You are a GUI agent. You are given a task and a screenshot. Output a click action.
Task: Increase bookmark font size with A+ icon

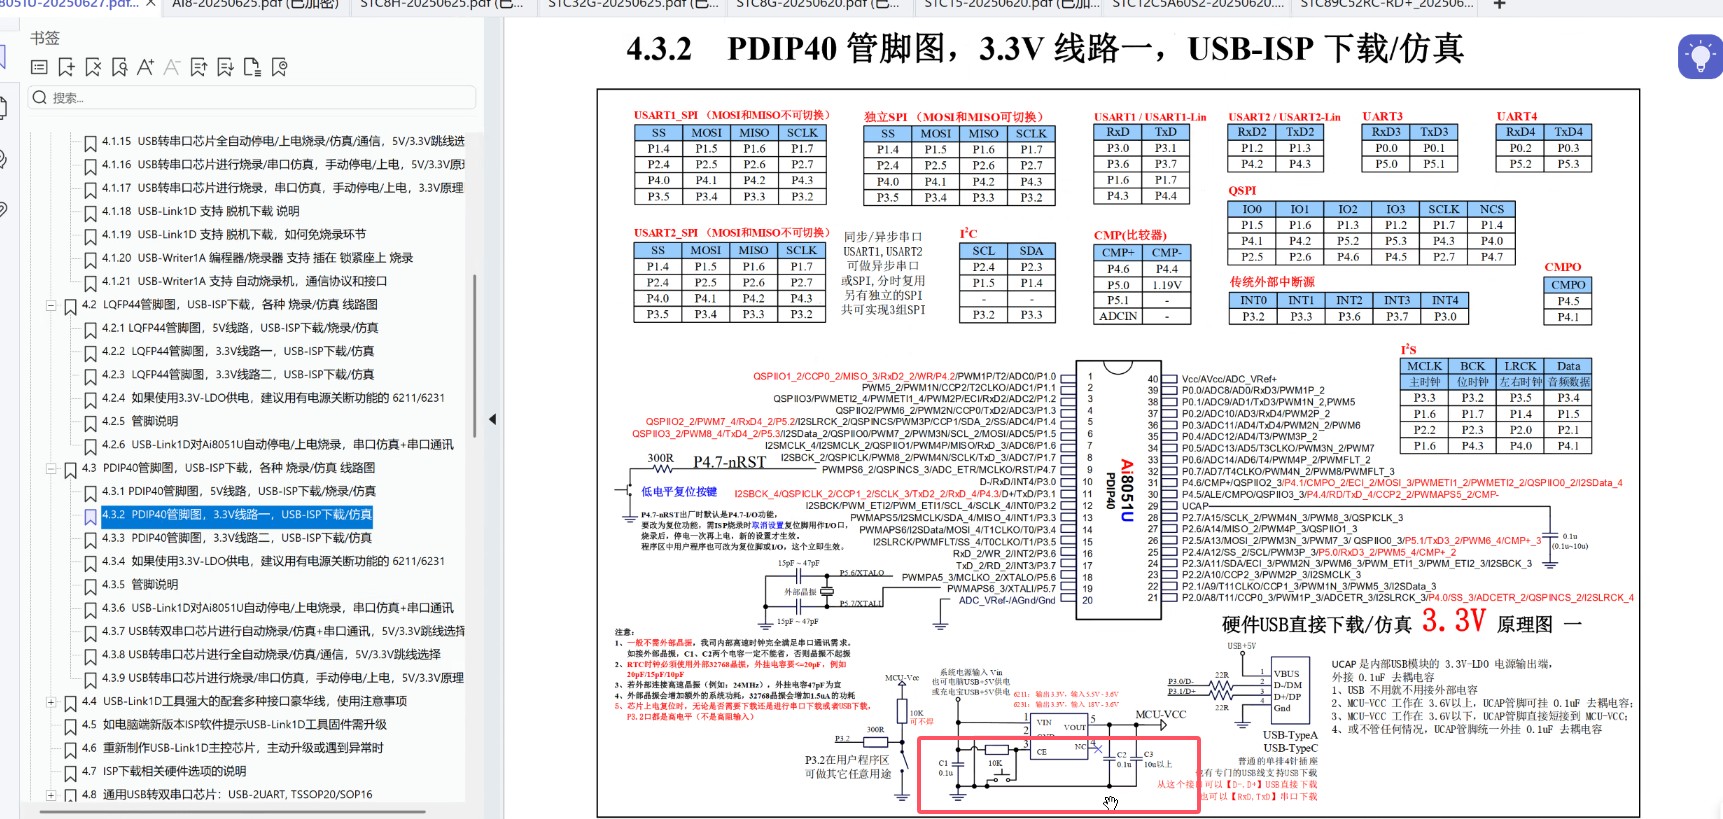(x=145, y=67)
